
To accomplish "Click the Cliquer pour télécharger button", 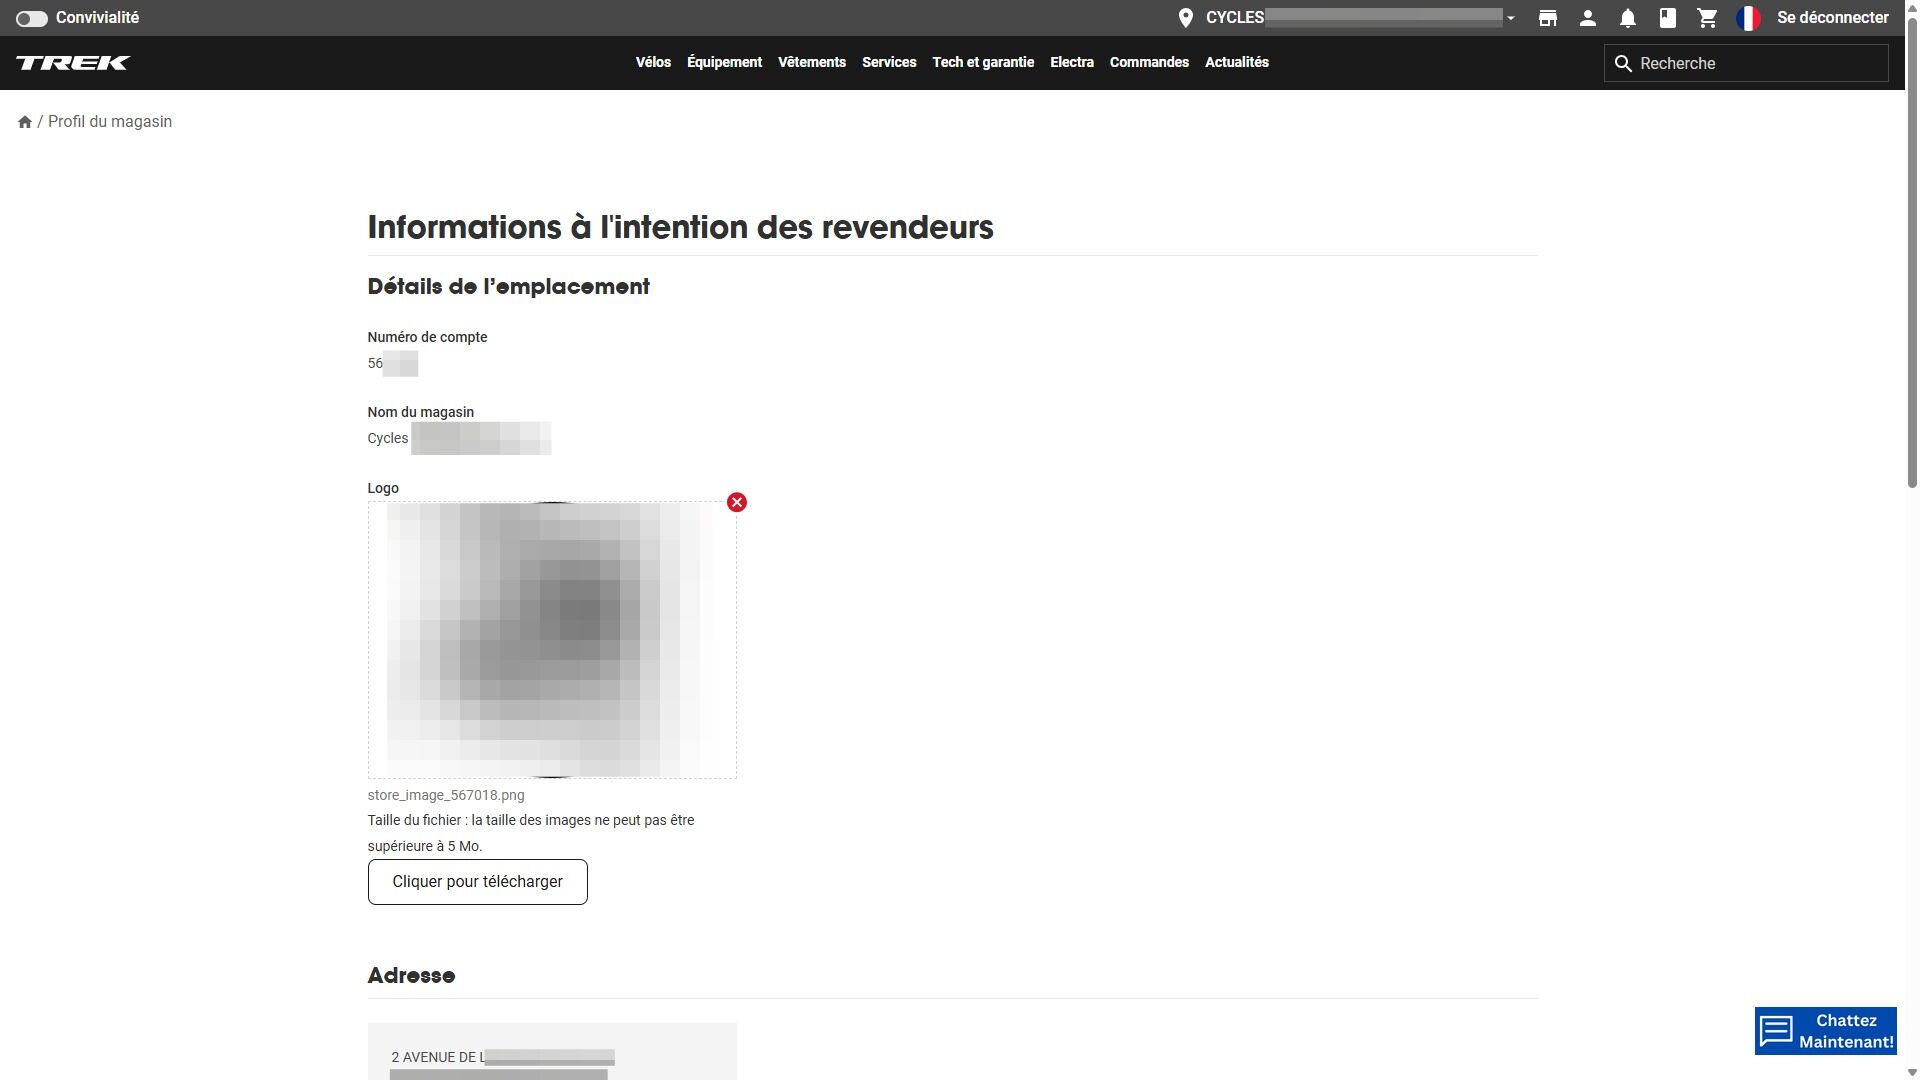I will (477, 882).
